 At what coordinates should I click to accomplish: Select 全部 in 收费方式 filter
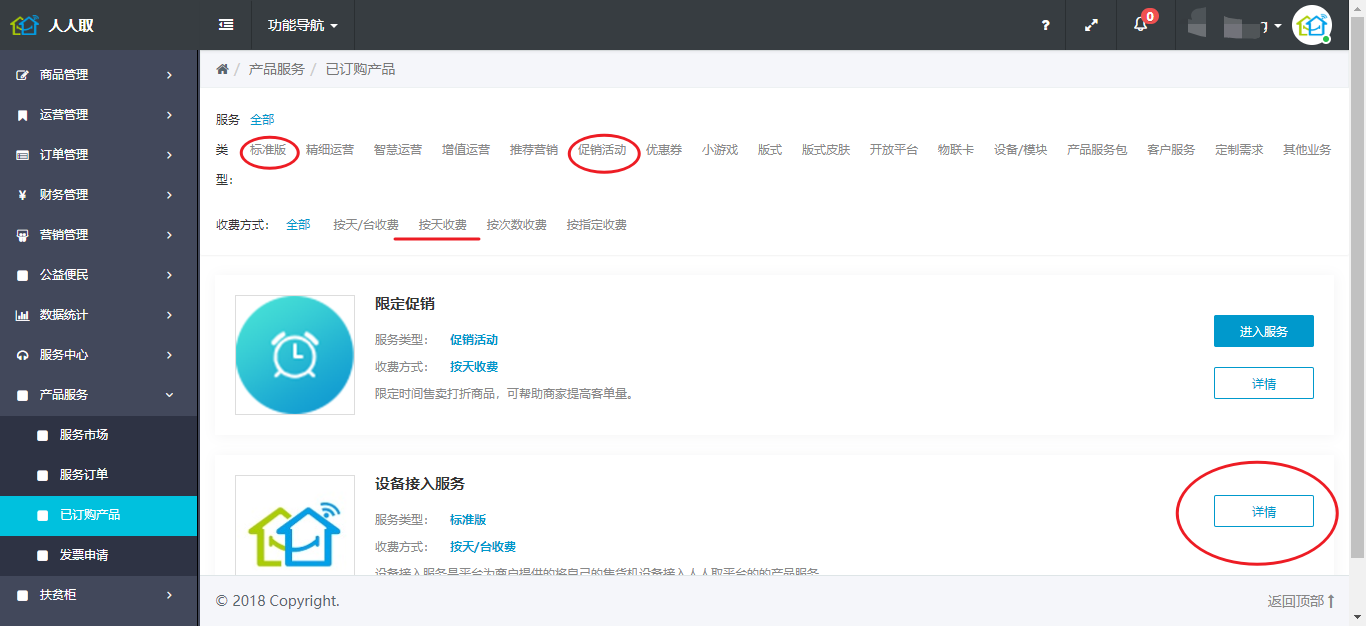[x=298, y=225]
